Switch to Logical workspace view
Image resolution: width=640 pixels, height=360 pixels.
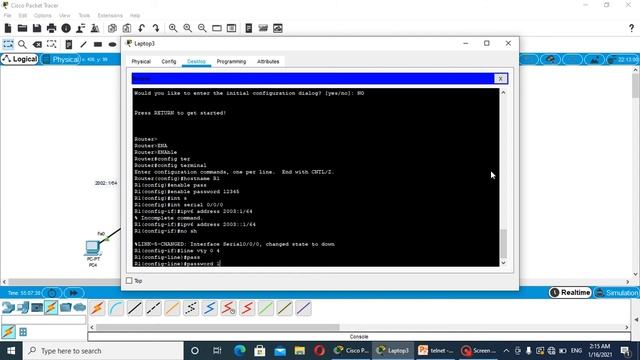(x=20, y=59)
